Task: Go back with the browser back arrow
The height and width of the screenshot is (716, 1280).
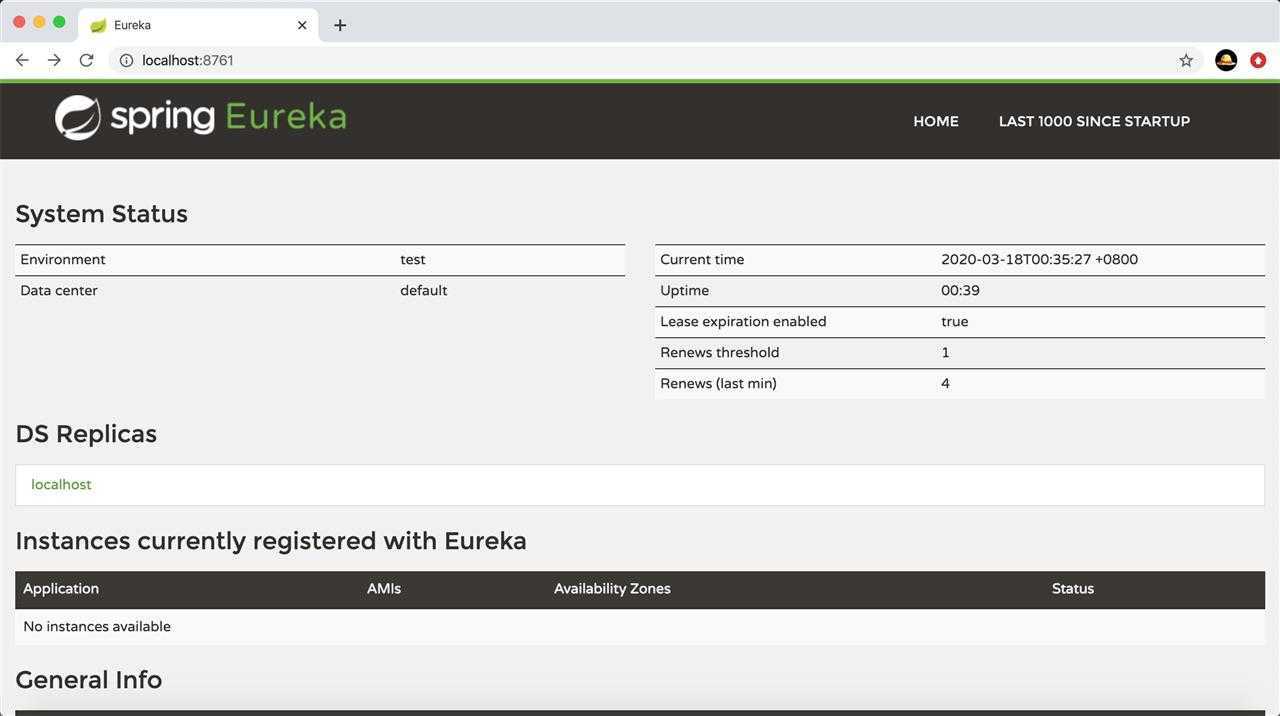Action: (x=22, y=60)
